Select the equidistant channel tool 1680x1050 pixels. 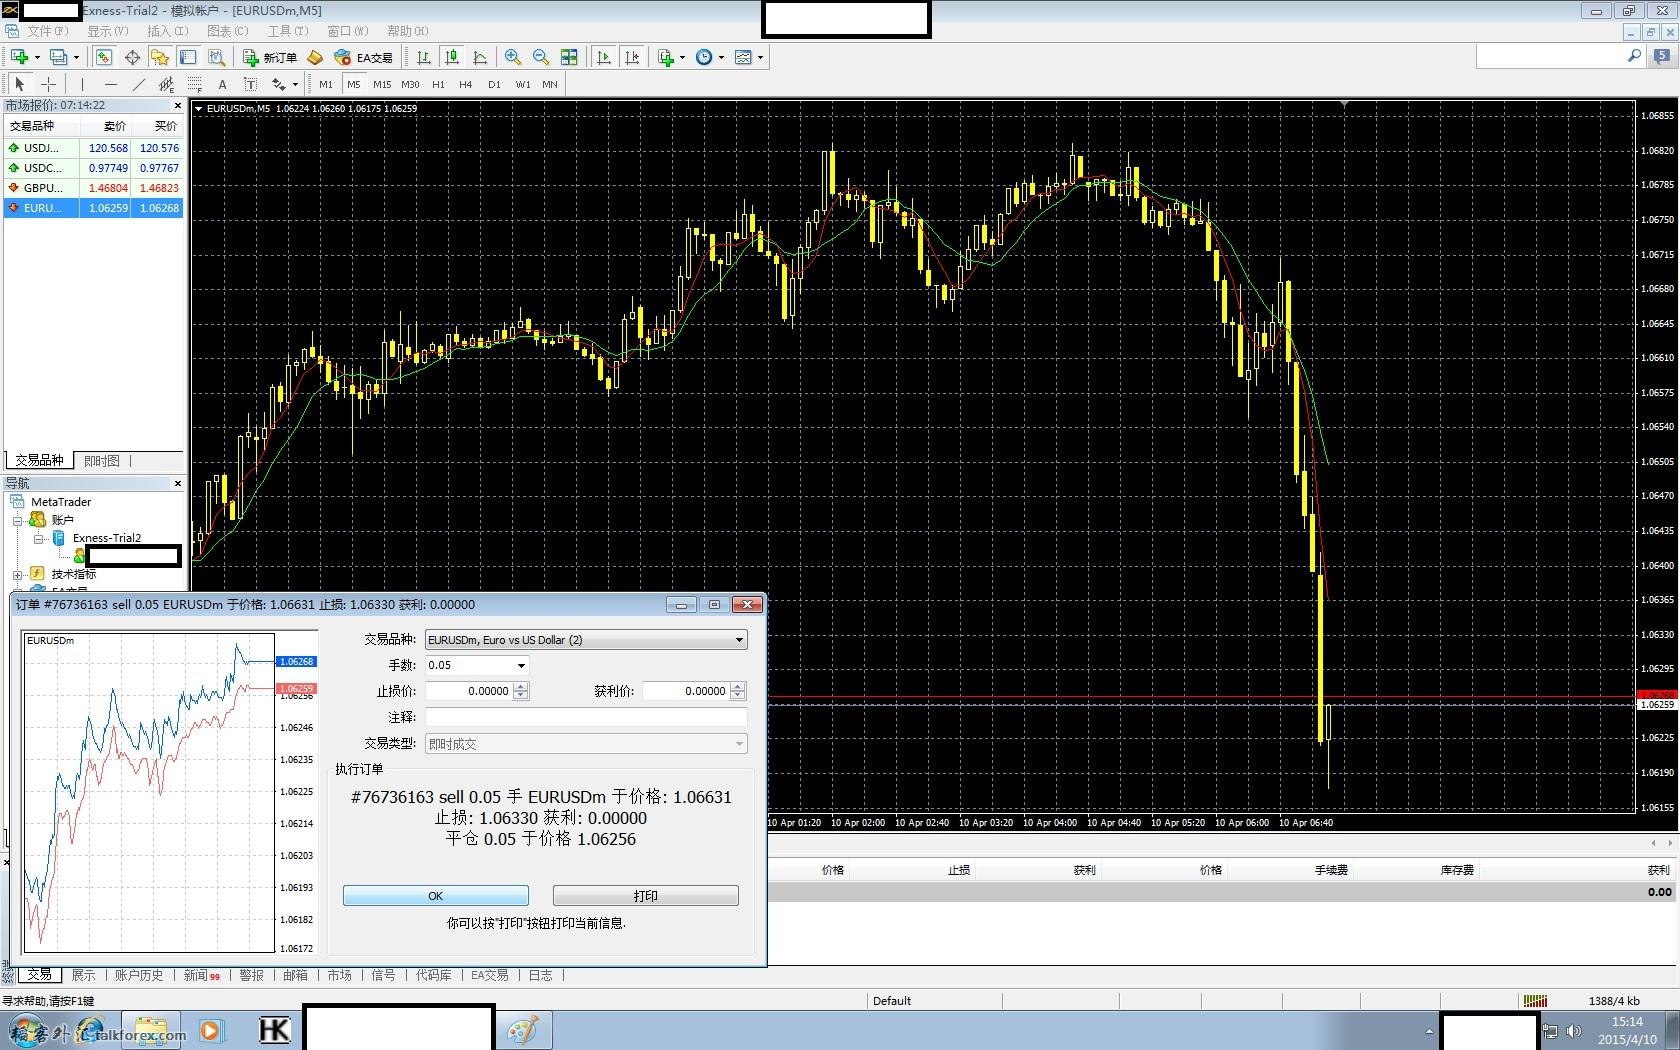point(166,84)
